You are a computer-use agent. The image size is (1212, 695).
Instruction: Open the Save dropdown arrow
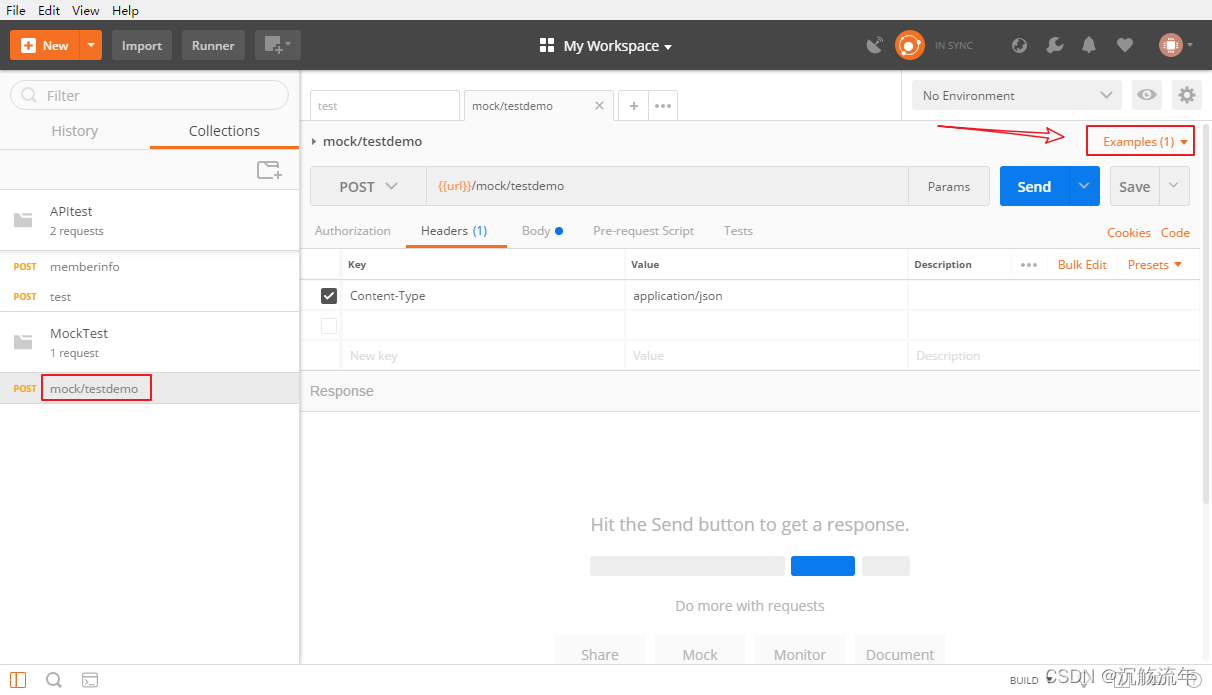[1175, 187]
